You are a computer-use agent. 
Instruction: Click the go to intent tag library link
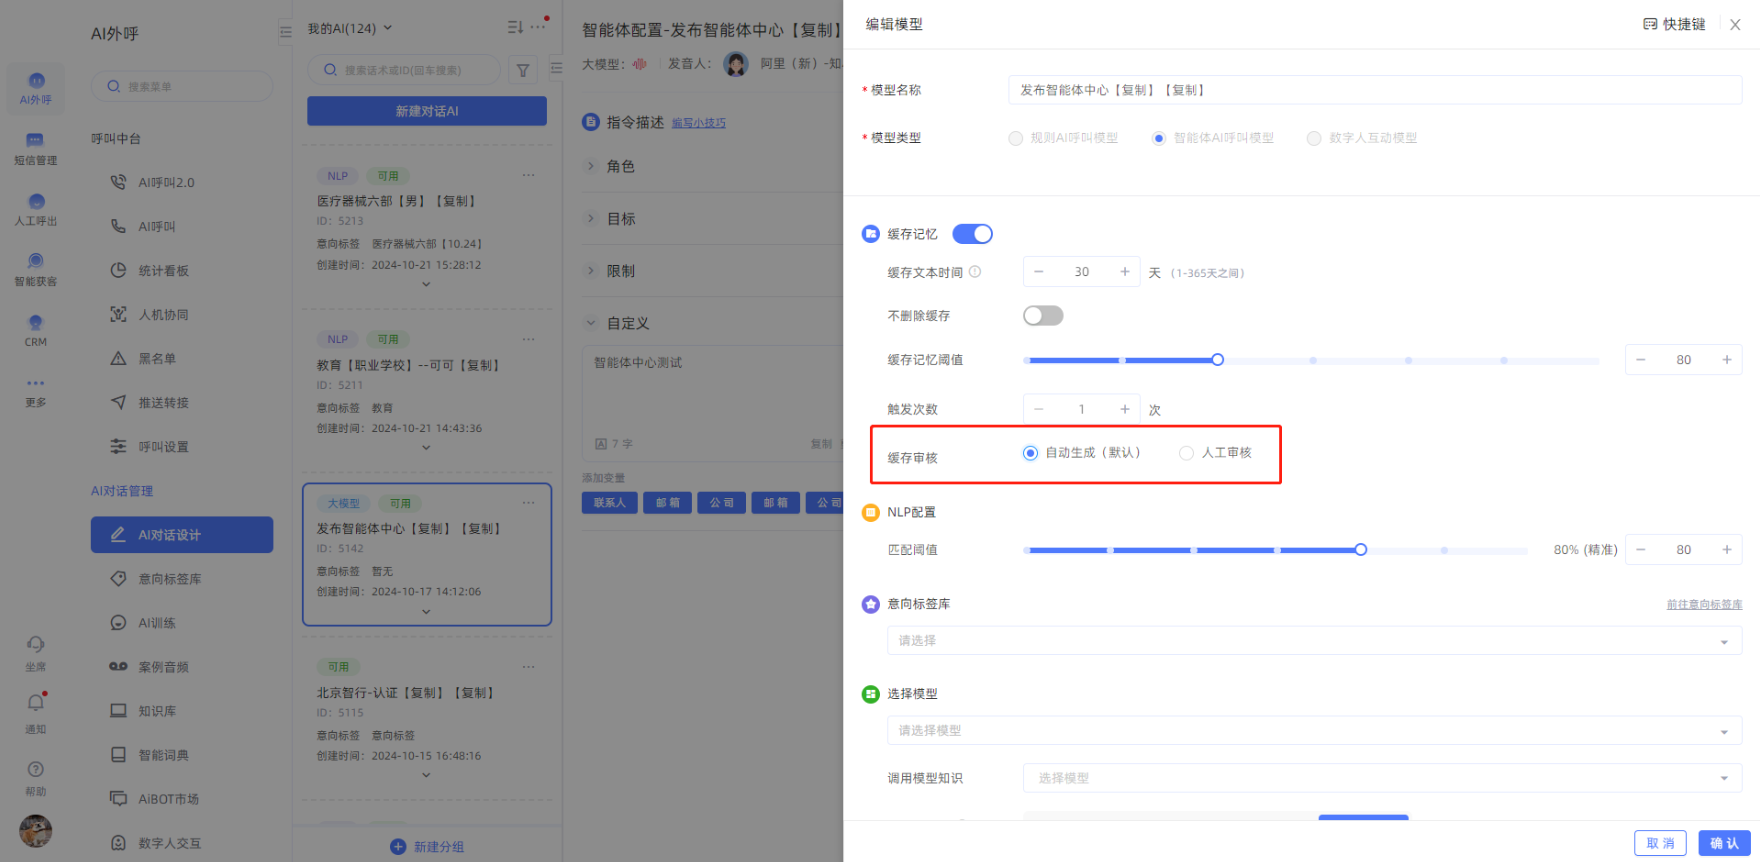point(1704,605)
